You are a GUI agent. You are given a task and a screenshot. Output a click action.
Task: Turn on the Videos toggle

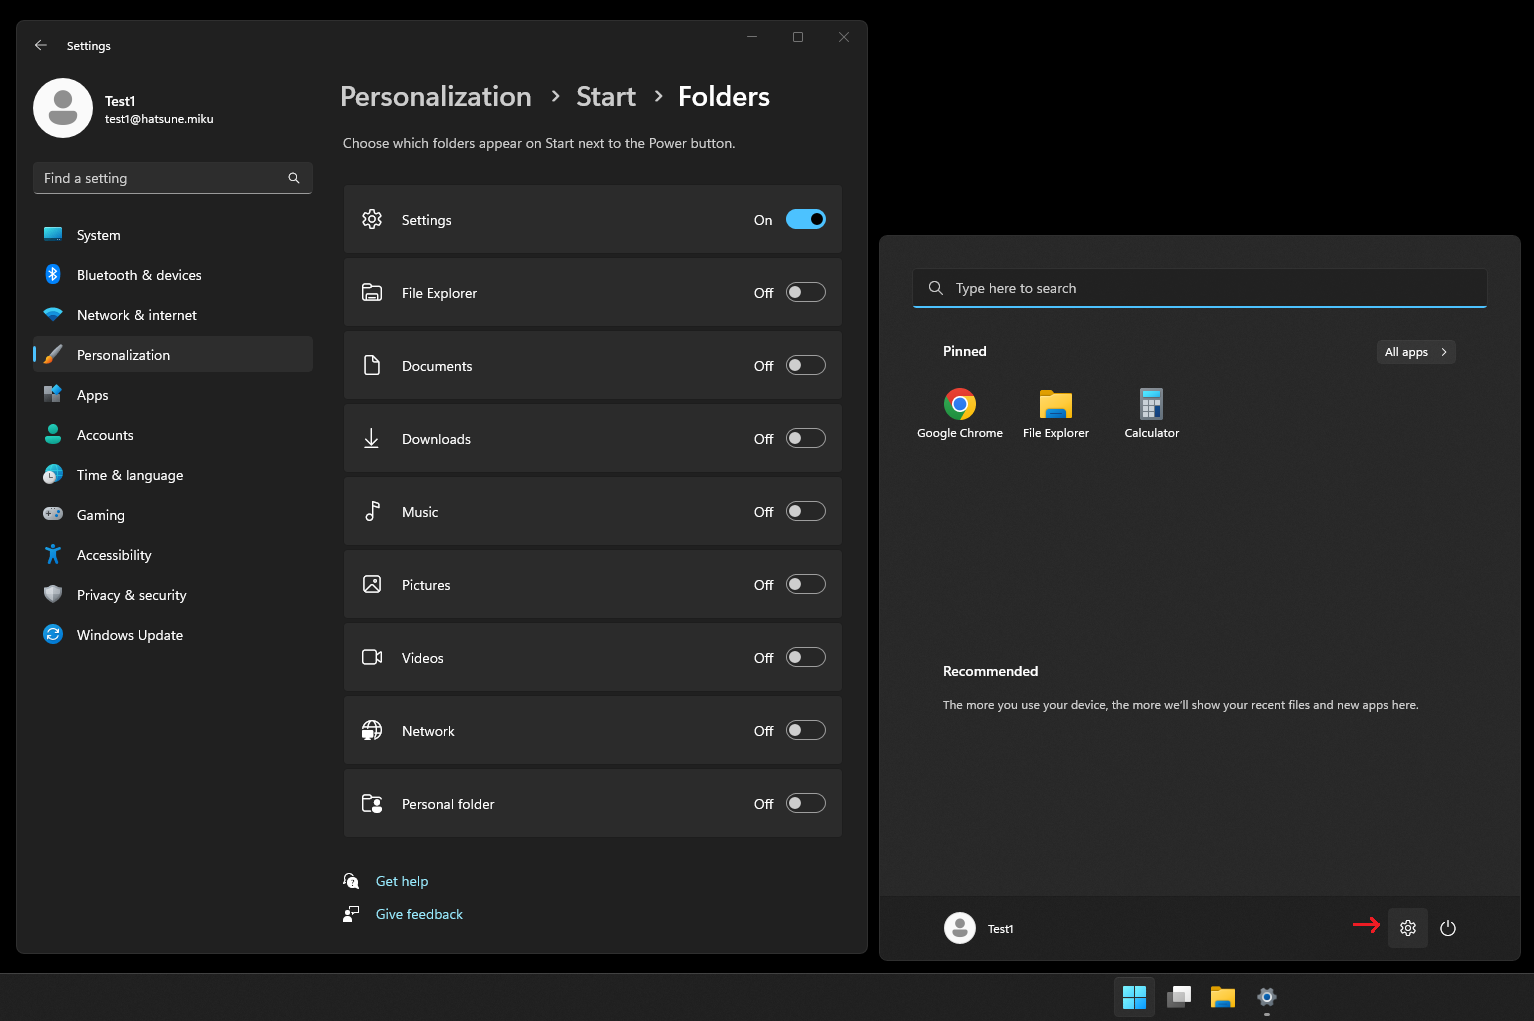[x=806, y=657]
